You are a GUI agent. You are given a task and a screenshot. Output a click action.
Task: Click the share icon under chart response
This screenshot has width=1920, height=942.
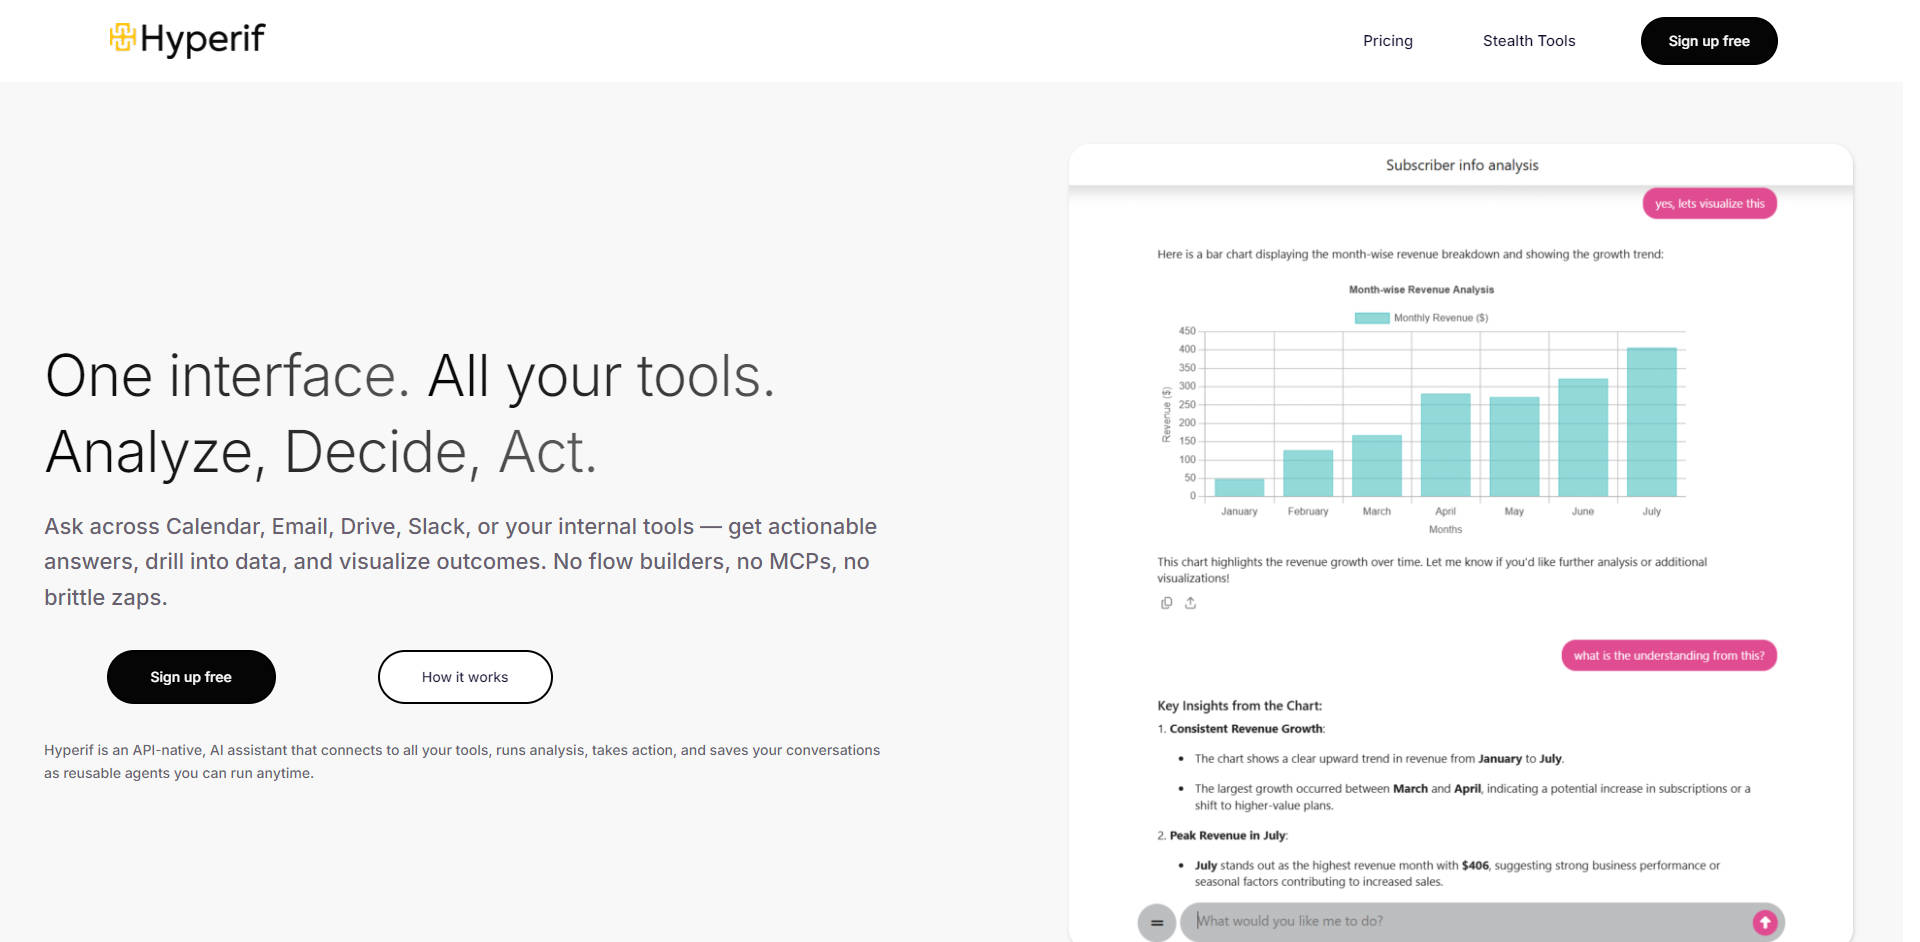click(1190, 603)
